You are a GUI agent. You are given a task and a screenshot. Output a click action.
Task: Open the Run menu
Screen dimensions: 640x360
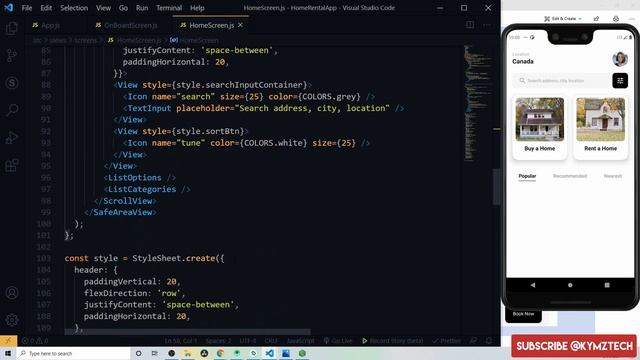click(x=142, y=8)
